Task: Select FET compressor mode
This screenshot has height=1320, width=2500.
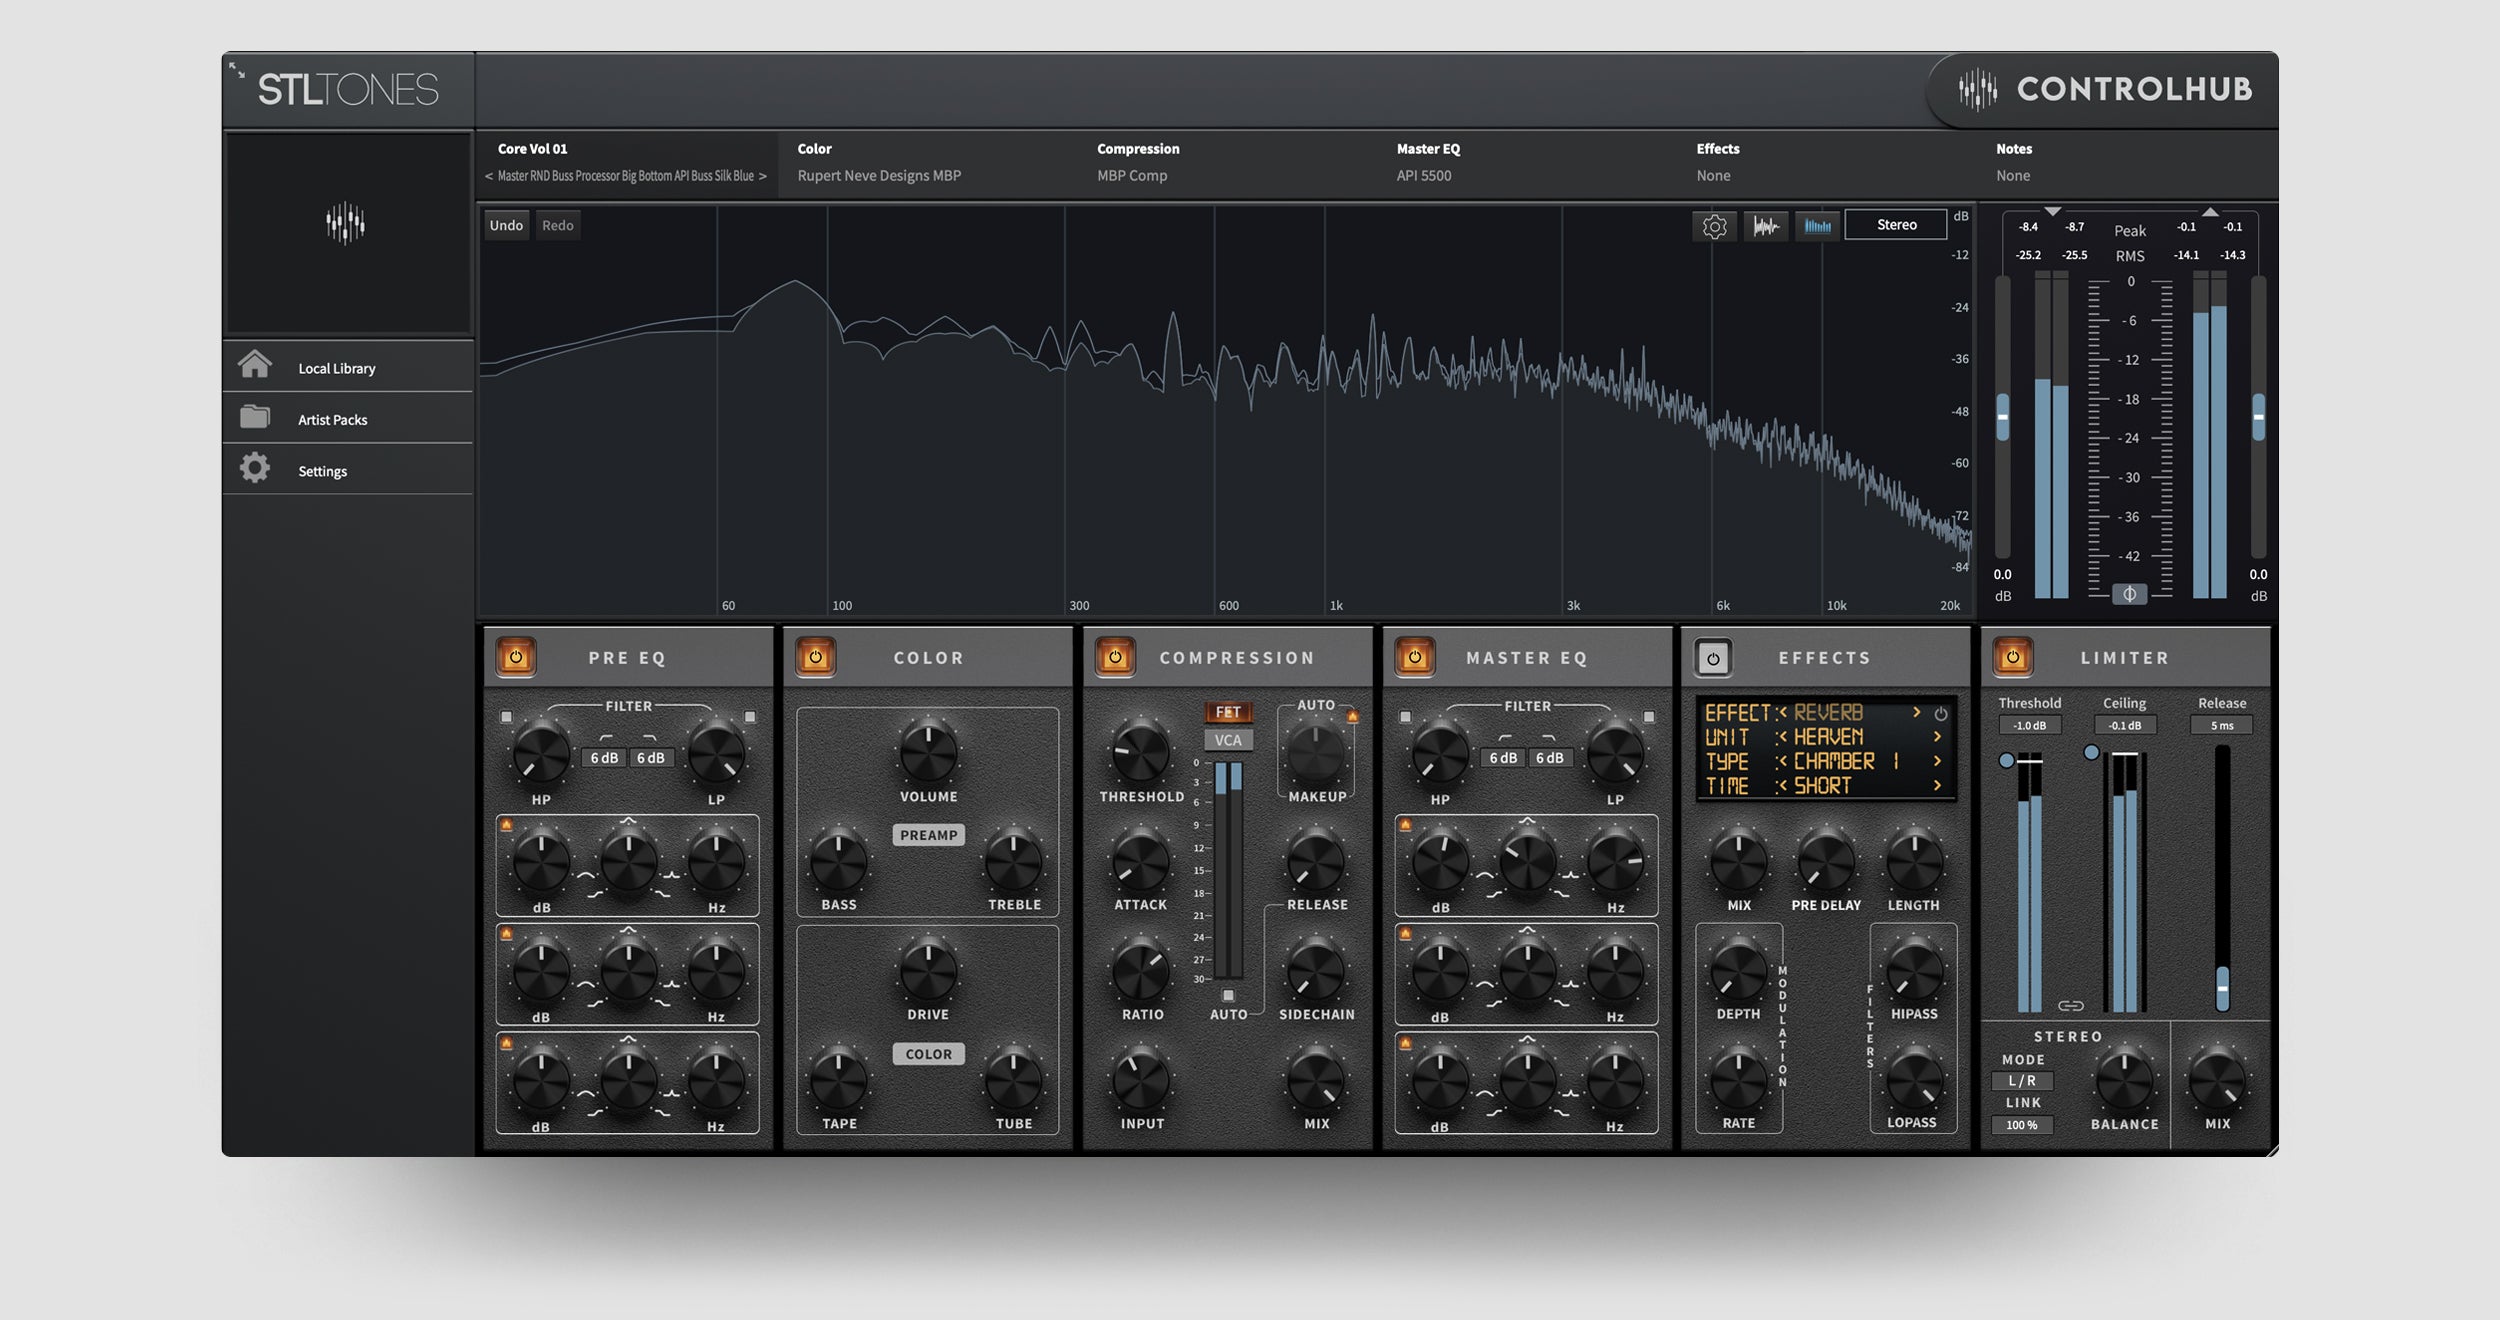Action: pyautogui.click(x=1228, y=712)
